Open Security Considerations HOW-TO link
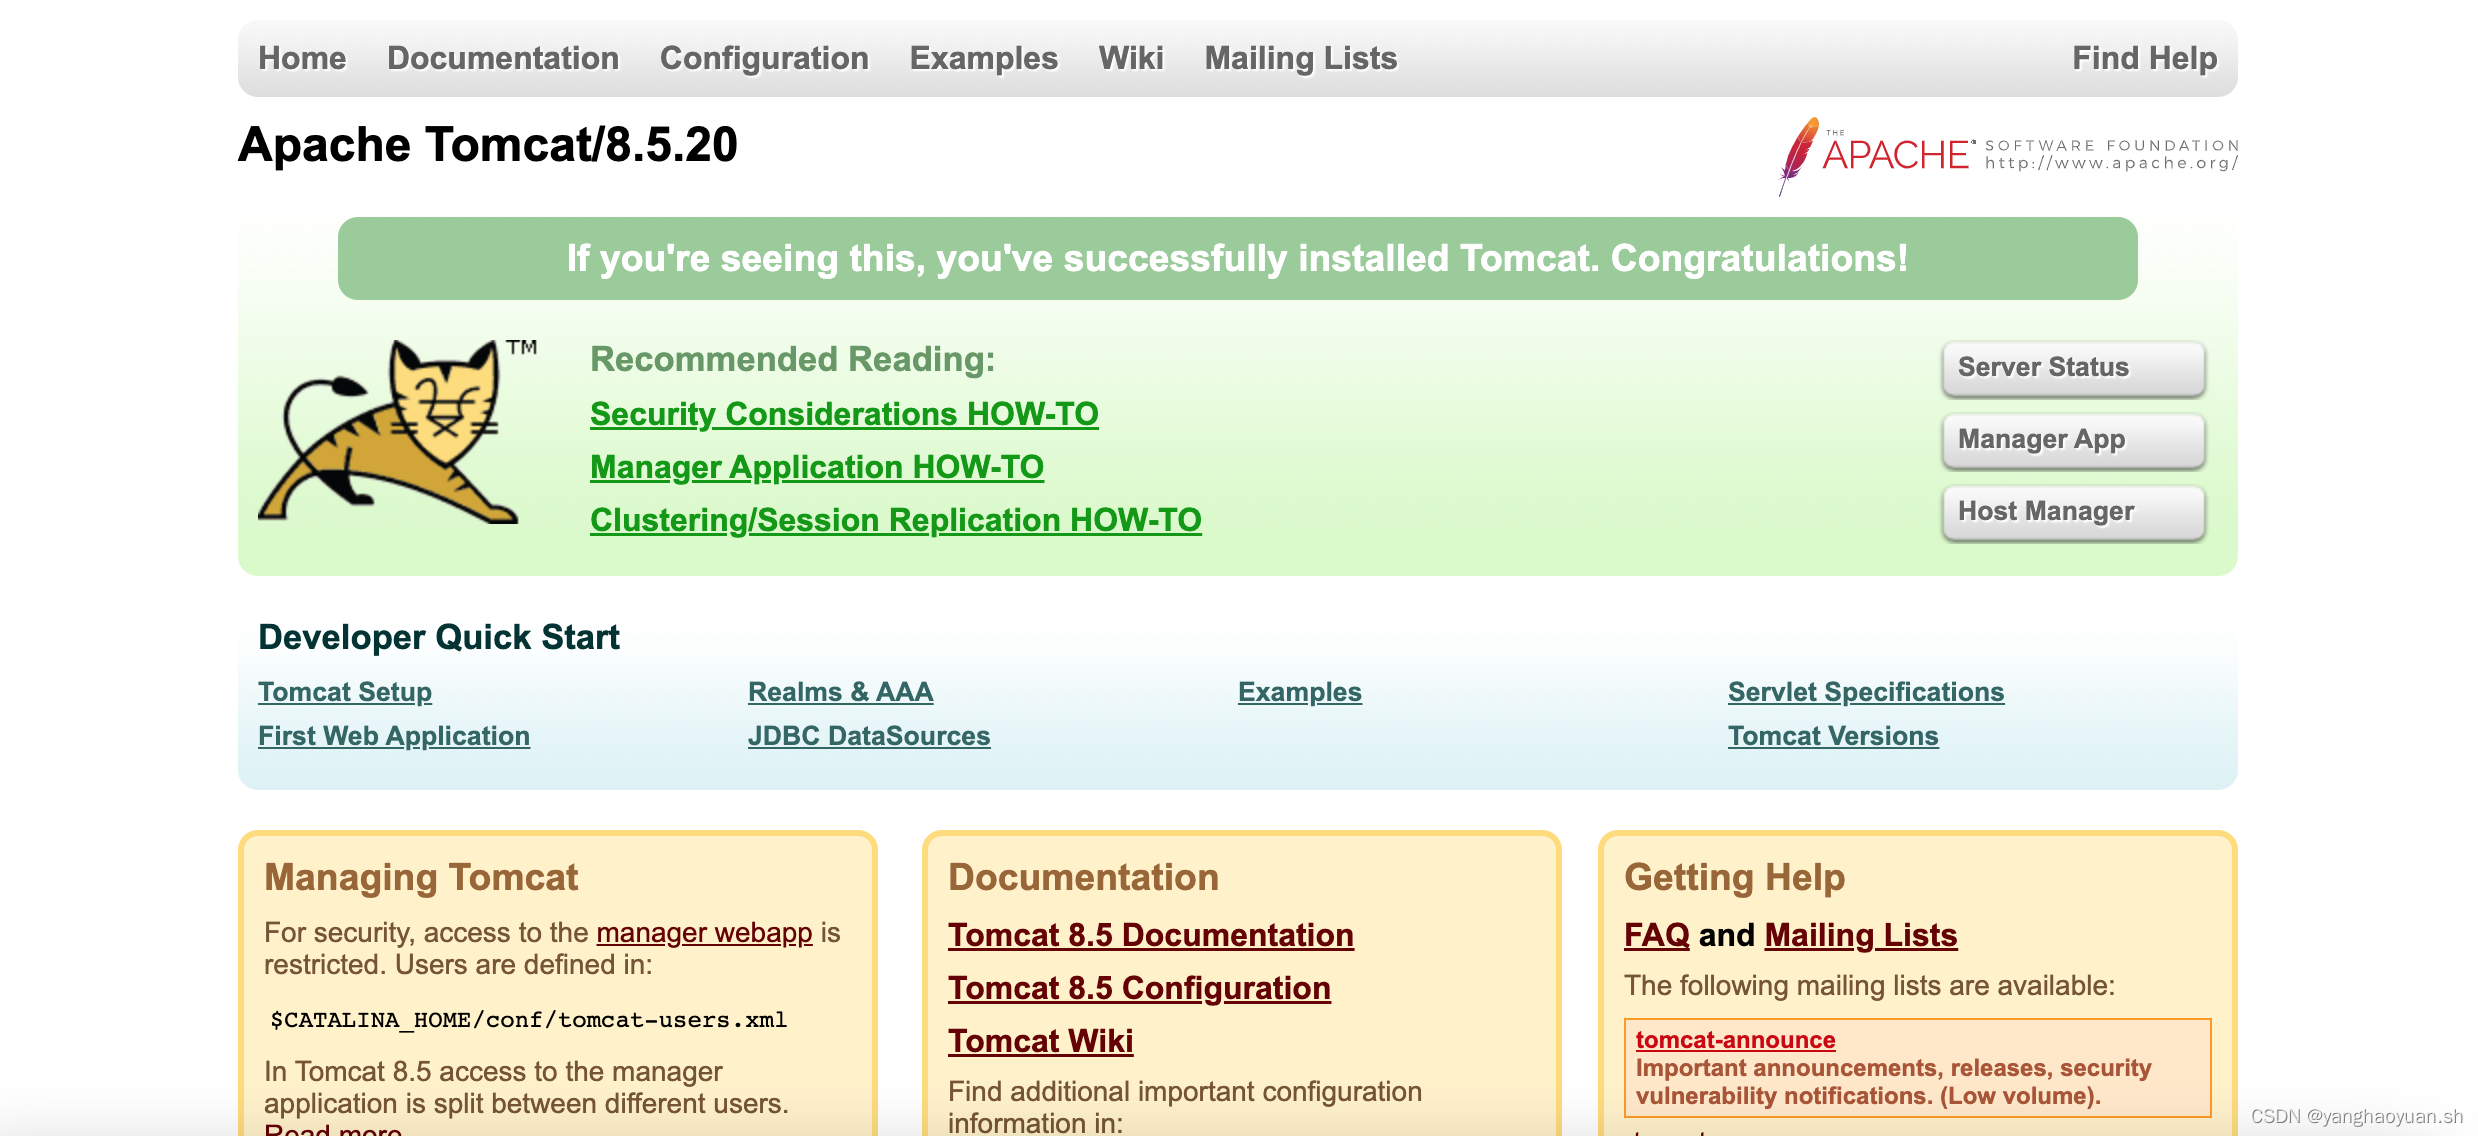This screenshot has height=1136, width=2478. (x=844, y=414)
